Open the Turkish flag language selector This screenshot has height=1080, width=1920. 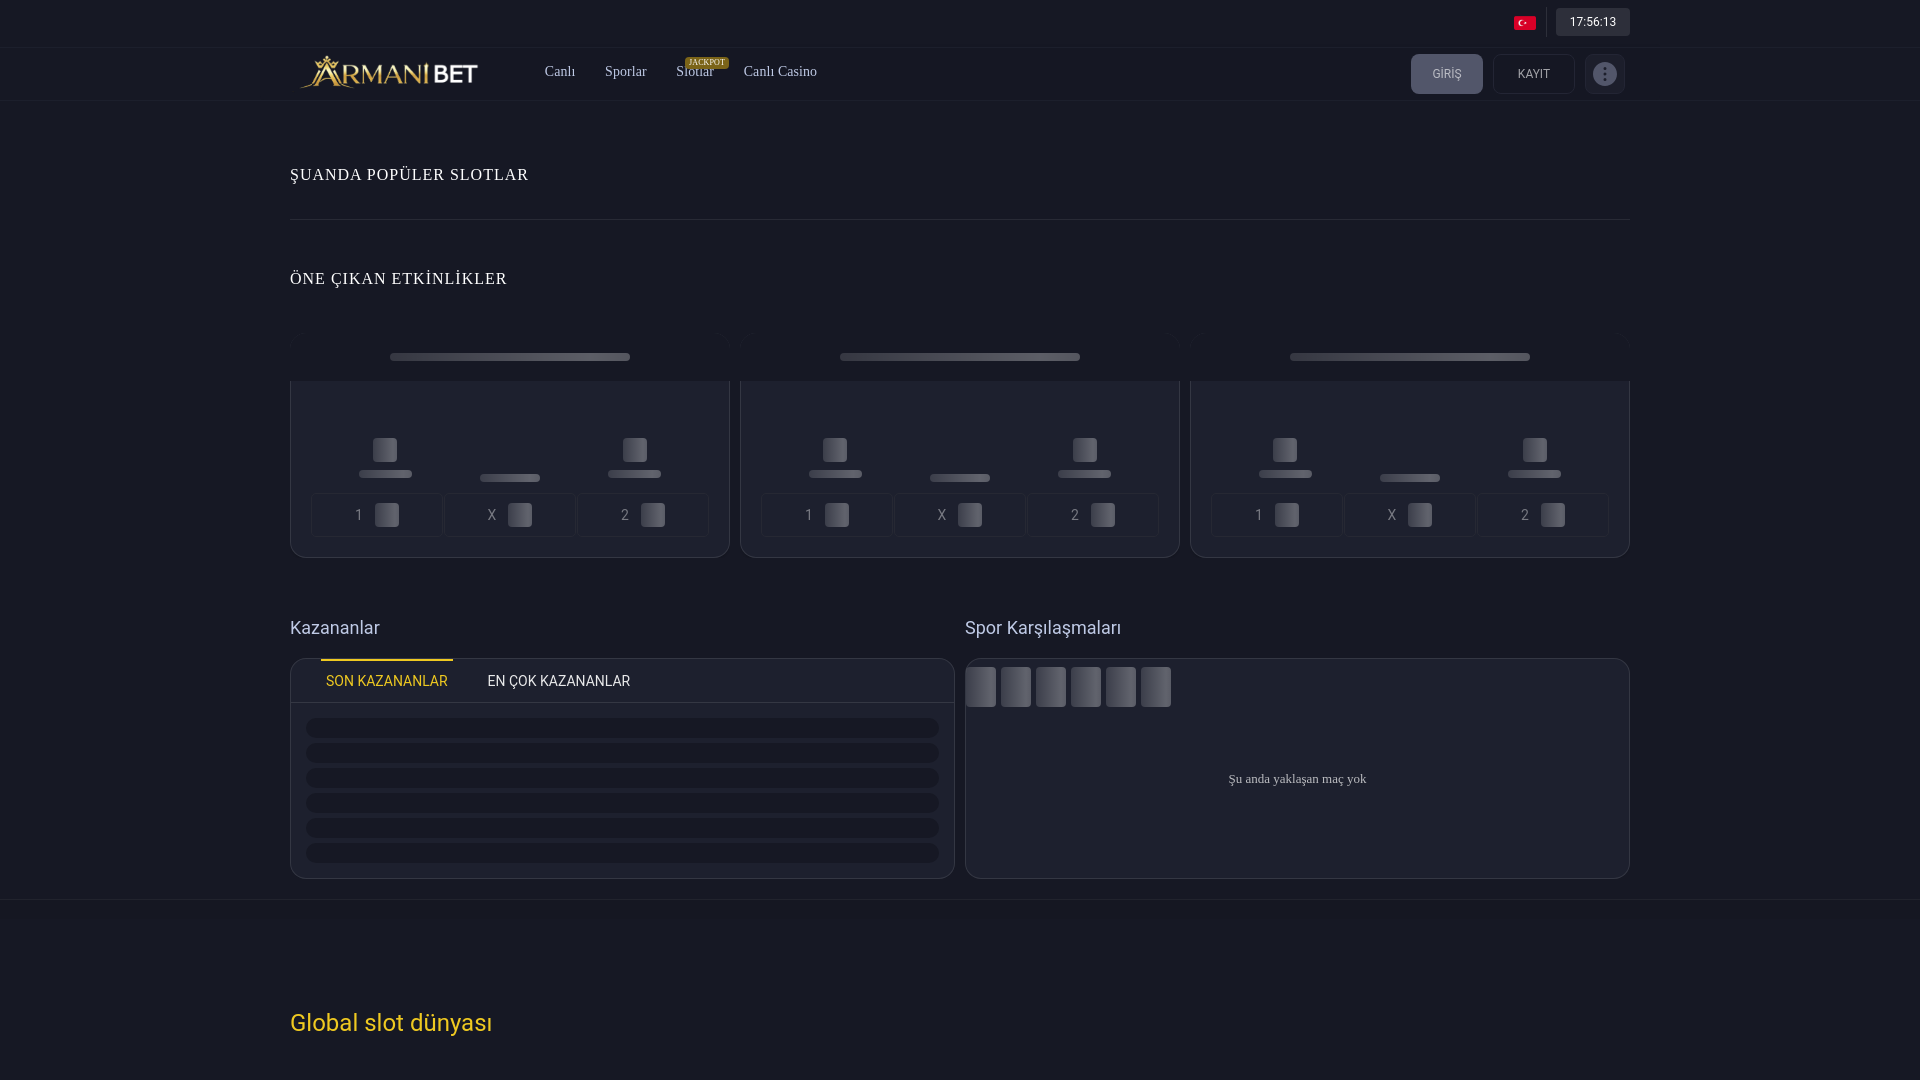pyautogui.click(x=1524, y=23)
